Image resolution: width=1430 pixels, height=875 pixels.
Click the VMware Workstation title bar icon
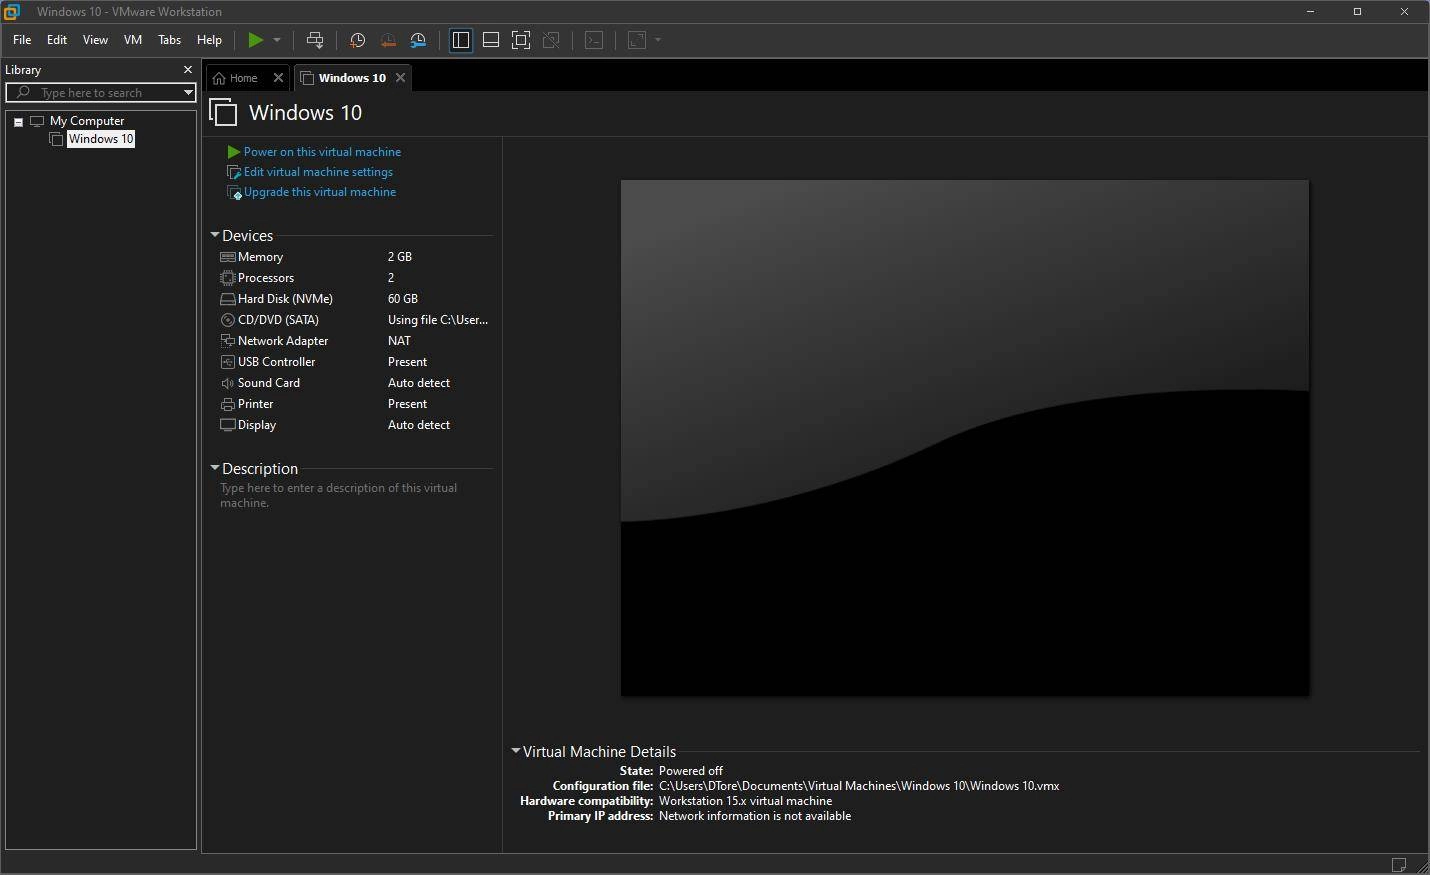coord(12,12)
